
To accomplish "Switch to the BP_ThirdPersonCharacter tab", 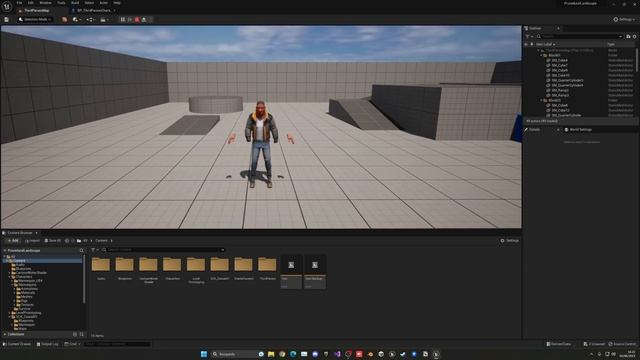I will (x=94, y=10).
